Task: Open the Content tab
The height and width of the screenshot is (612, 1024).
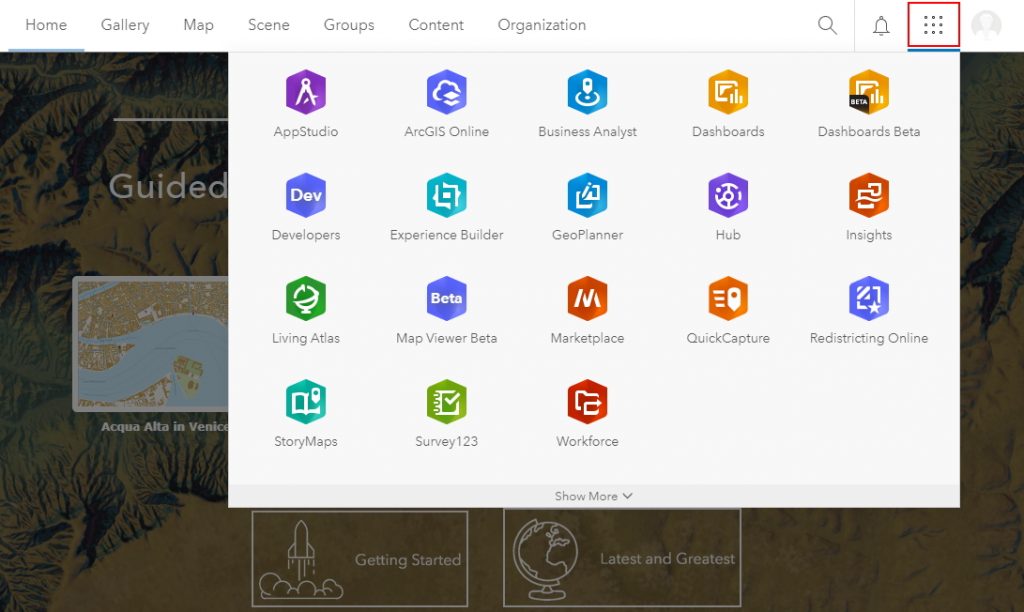Action: tap(436, 25)
